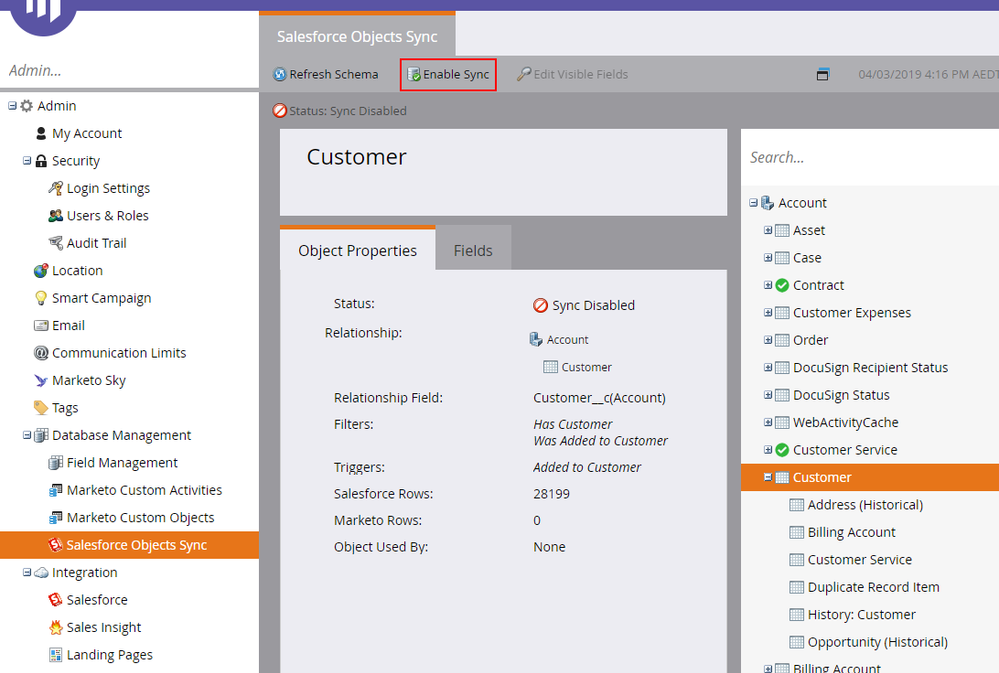Focus the object Search field
Screen dimensions: 999x673
(x=870, y=157)
